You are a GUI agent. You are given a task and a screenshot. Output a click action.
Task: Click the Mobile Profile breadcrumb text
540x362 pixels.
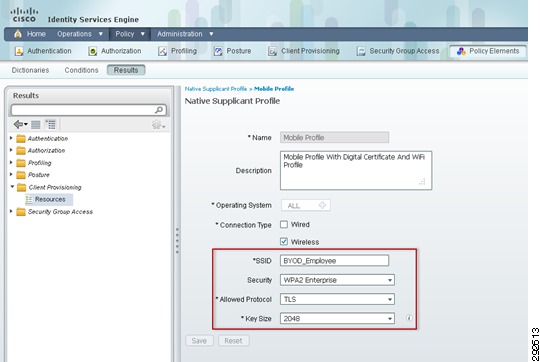pos(274,89)
